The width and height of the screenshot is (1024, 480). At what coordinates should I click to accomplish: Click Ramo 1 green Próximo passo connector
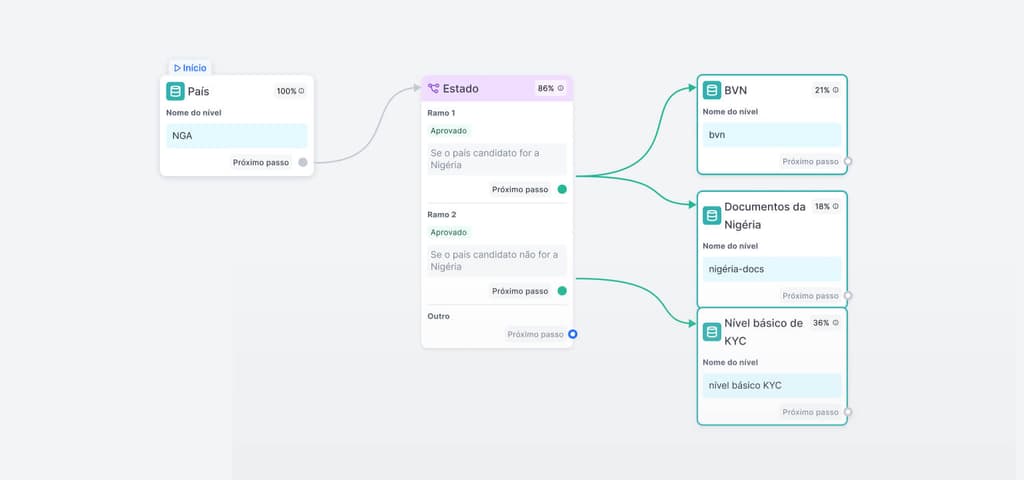click(x=562, y=189)
